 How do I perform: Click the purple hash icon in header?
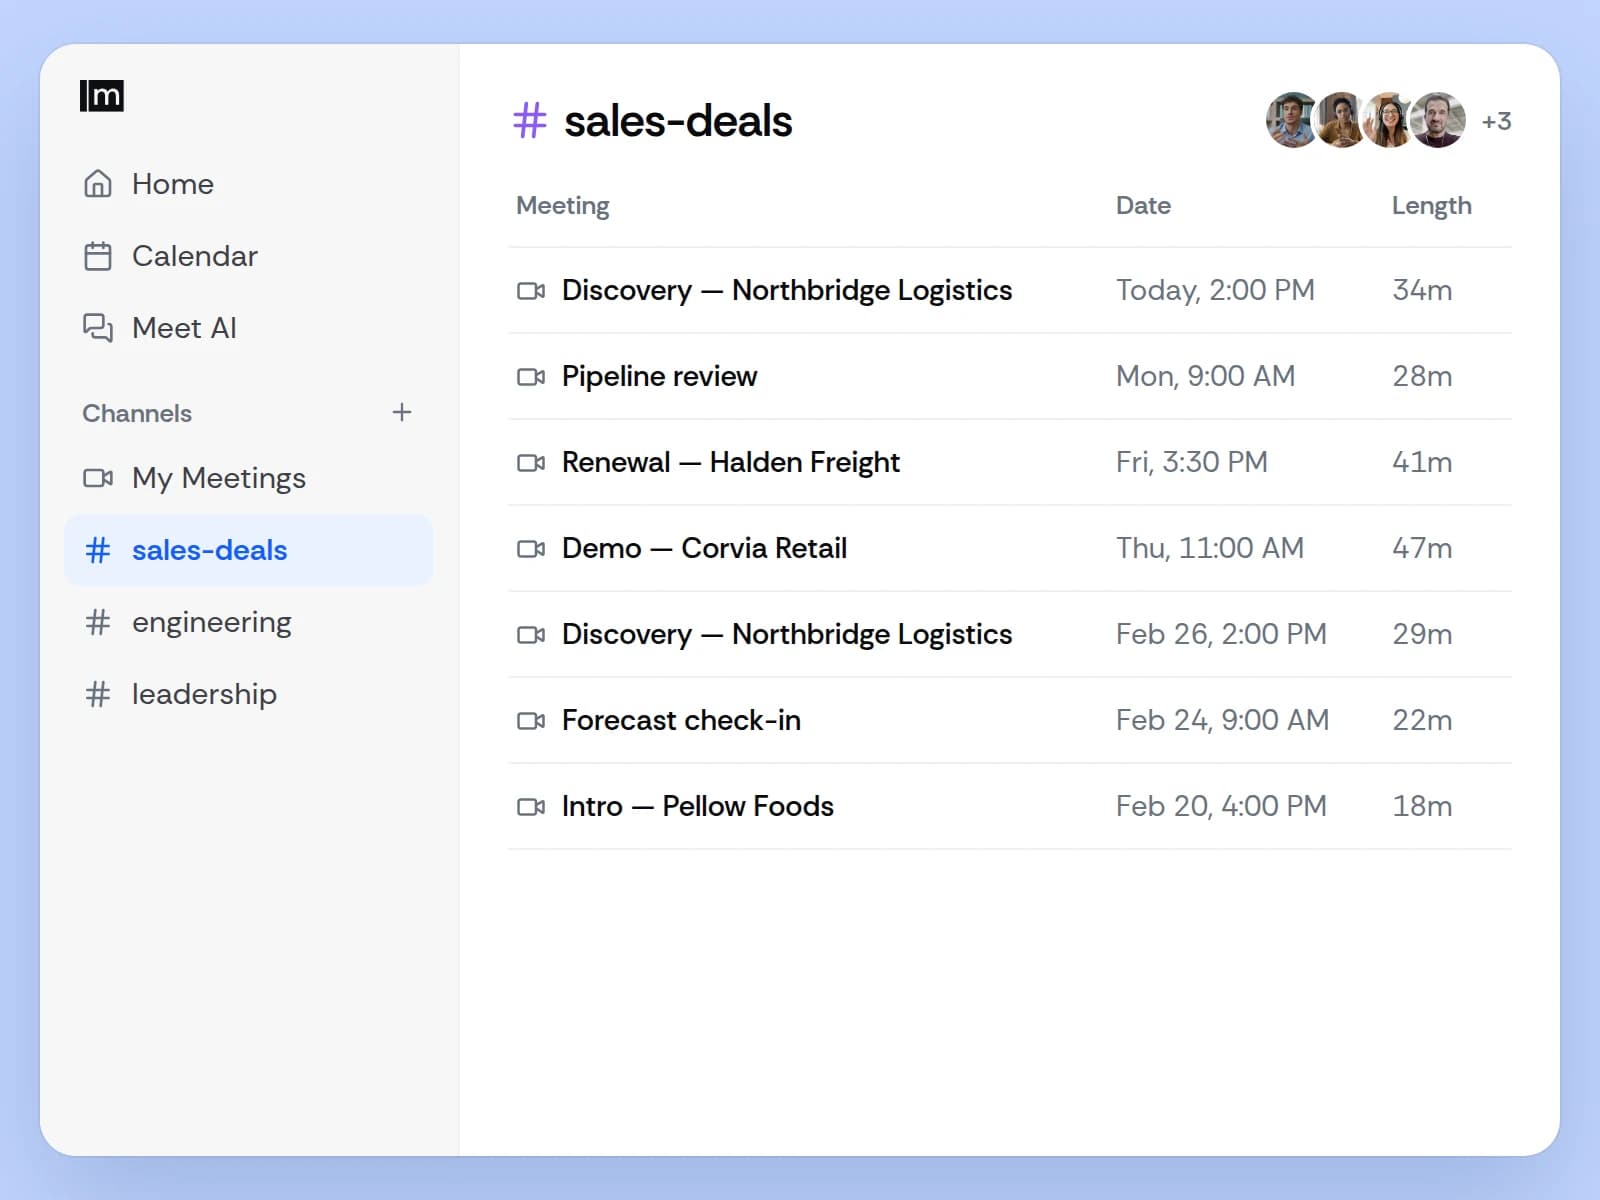[530, 121]
